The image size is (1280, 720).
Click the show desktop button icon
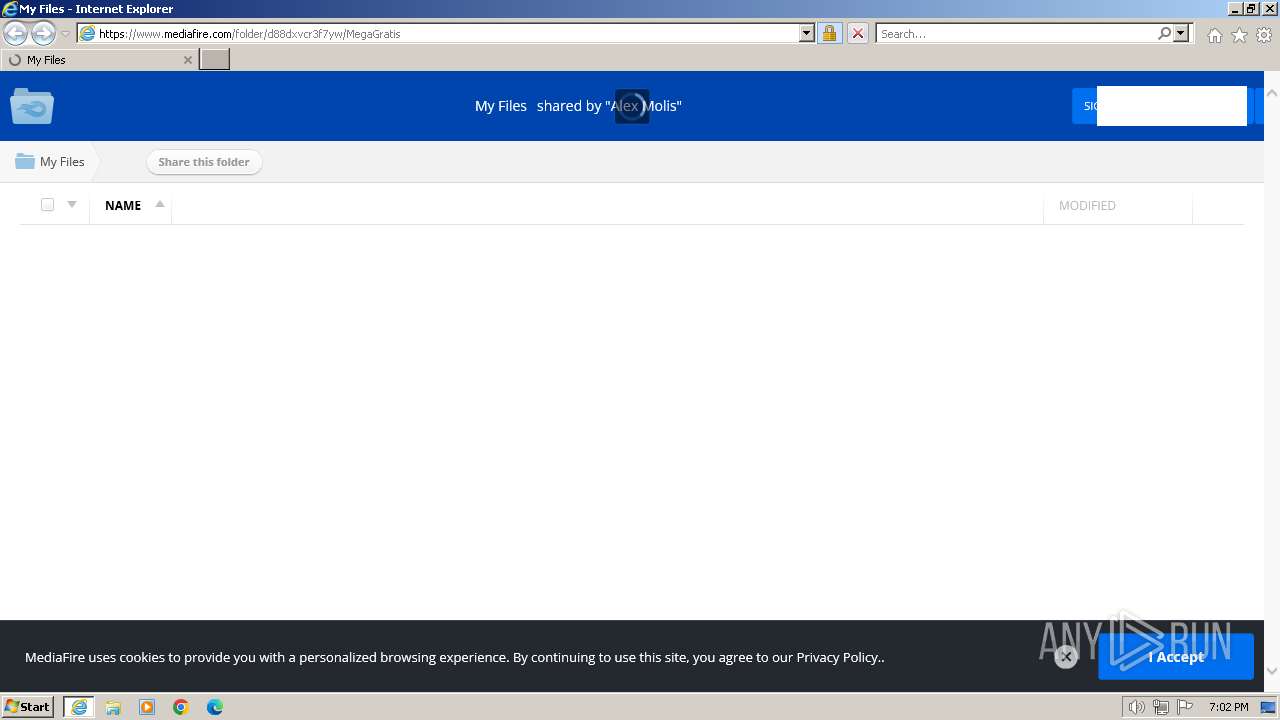coord(1268,707)
